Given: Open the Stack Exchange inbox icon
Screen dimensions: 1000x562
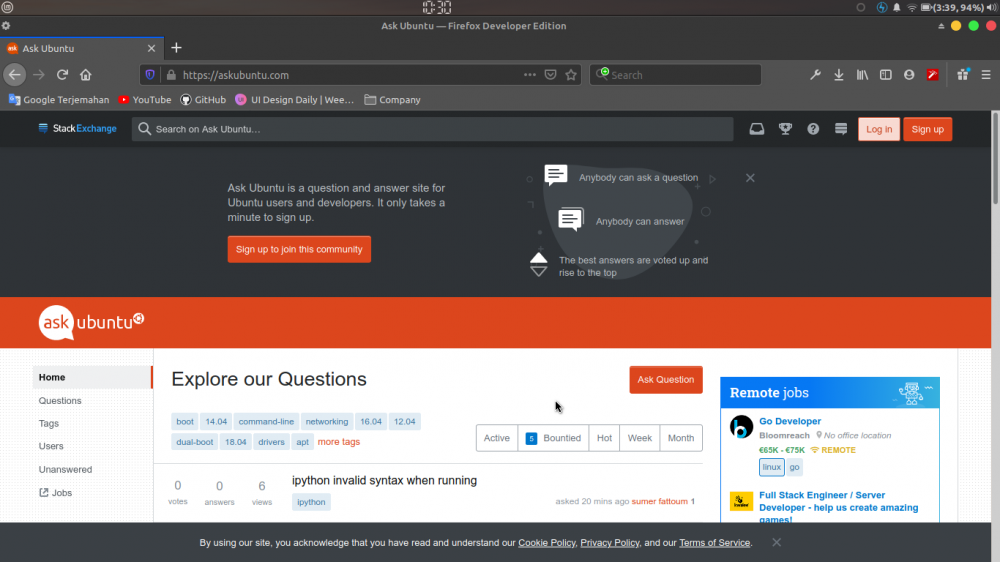Looking at the screenshot, I should point(756,129).
